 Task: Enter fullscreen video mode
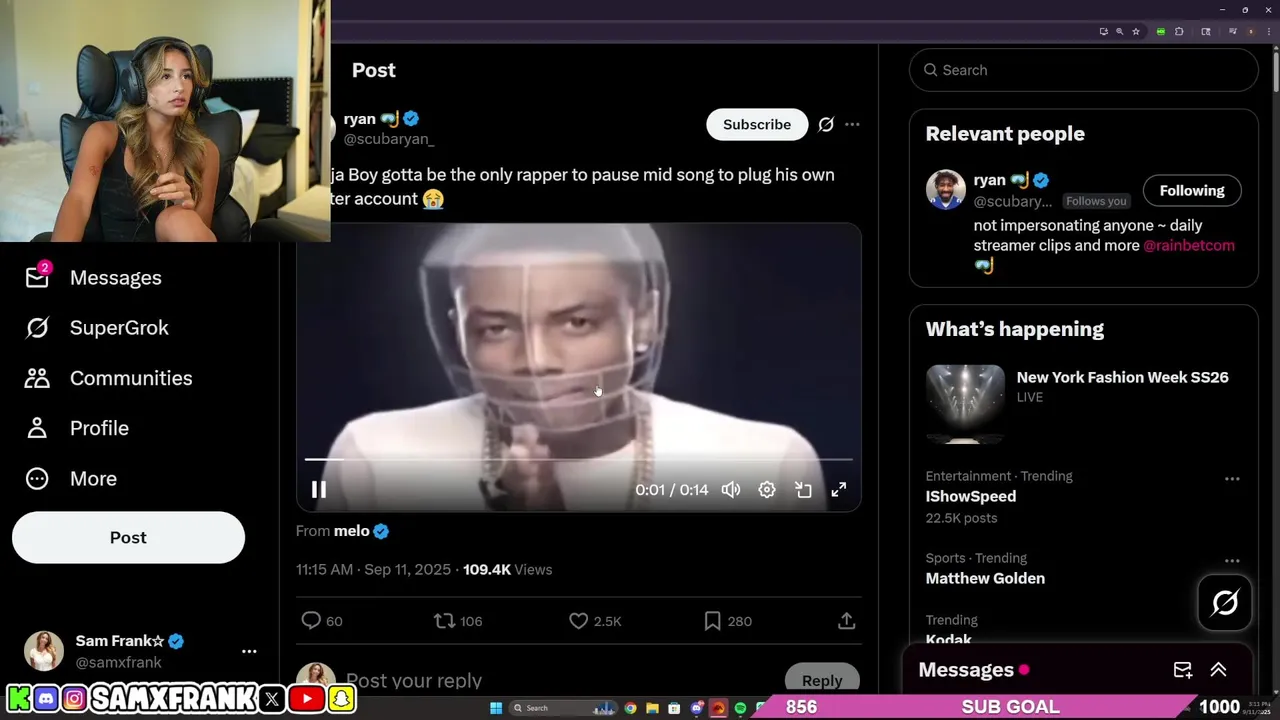coord(839,489)
